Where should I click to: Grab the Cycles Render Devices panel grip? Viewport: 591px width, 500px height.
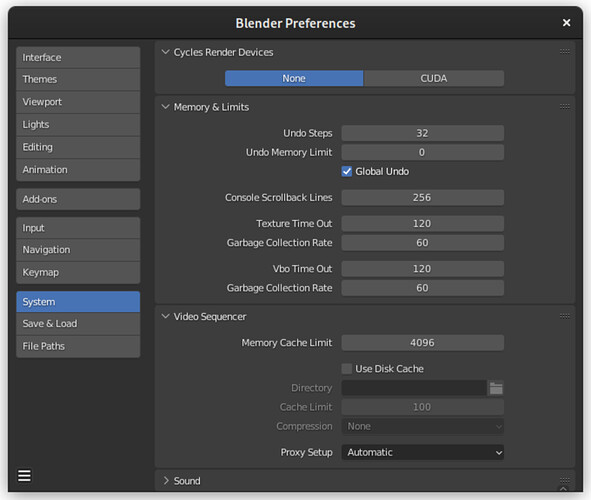click(x=564, y=52)
